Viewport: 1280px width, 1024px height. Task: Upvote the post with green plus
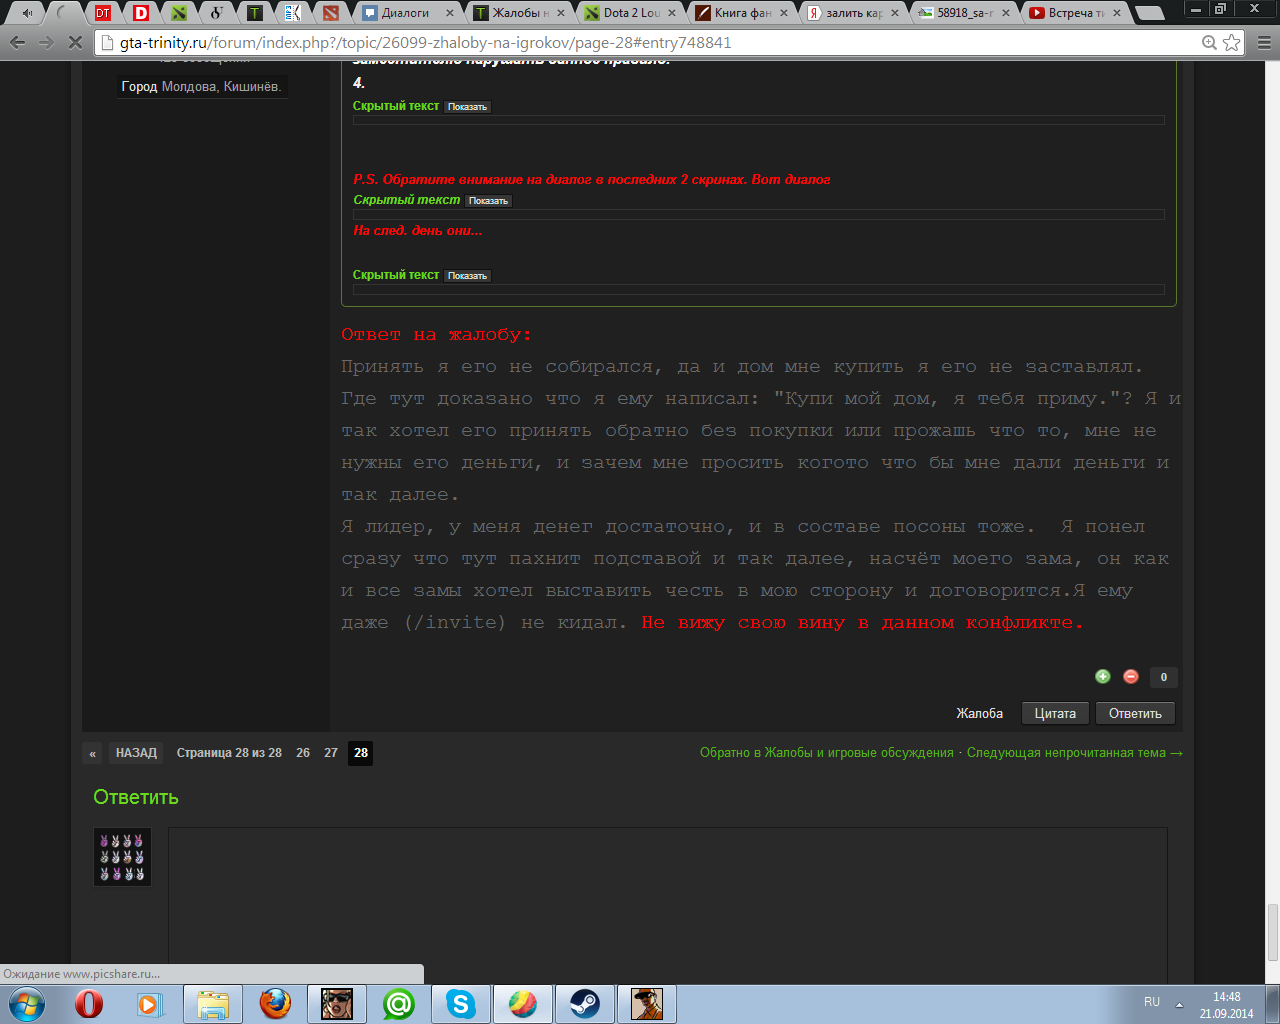1103,677
